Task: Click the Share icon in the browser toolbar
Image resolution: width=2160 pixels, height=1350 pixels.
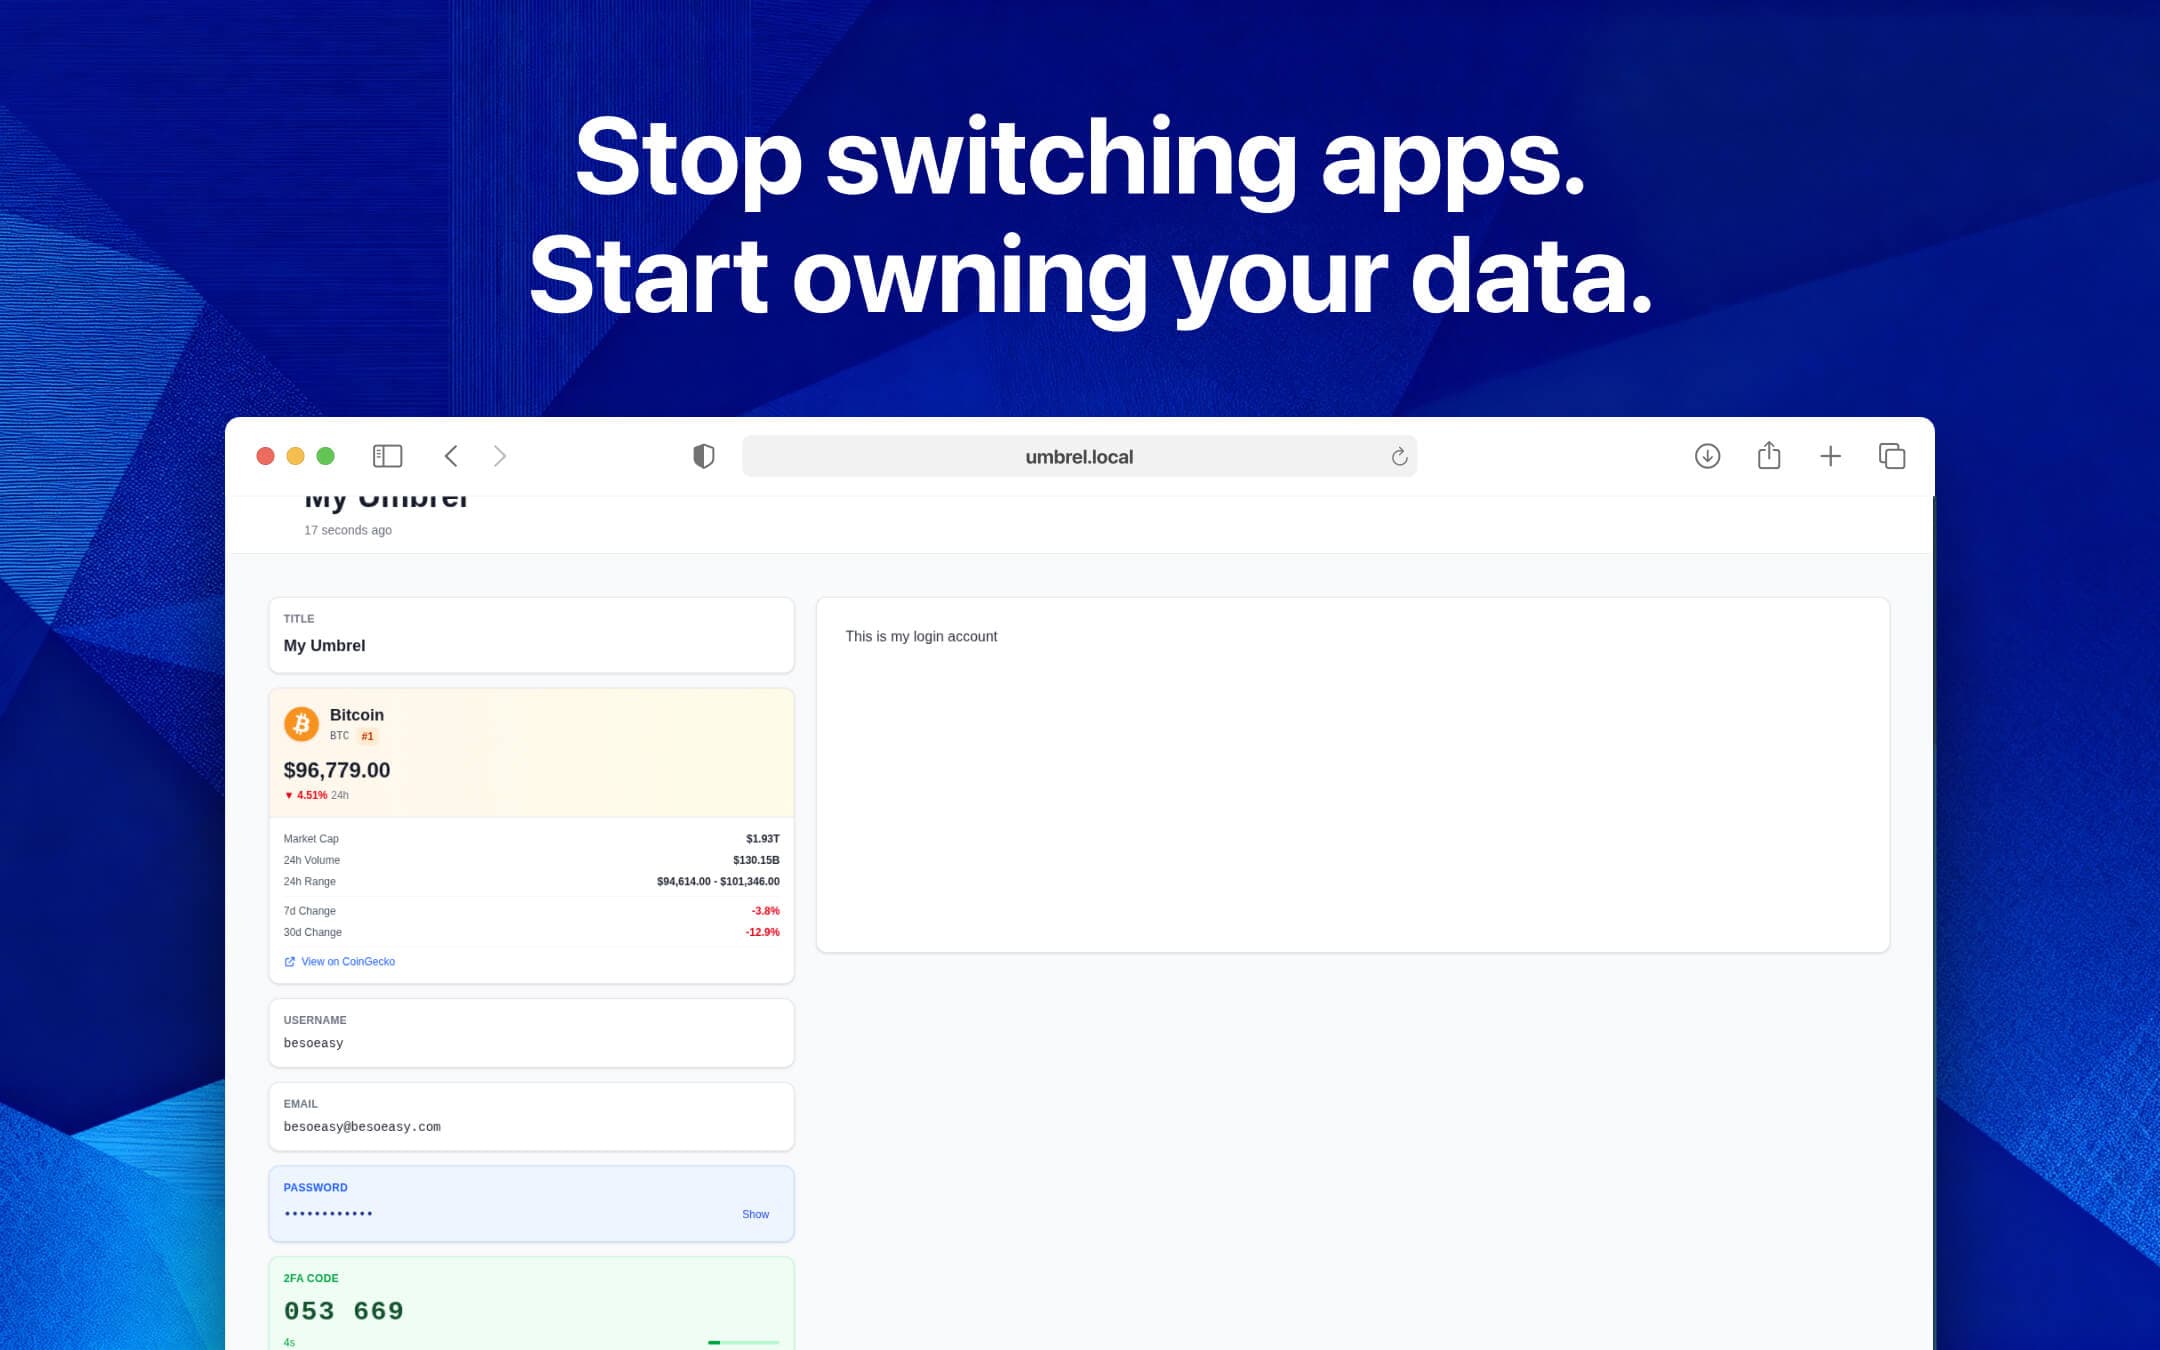Action: pos(1770,455)
